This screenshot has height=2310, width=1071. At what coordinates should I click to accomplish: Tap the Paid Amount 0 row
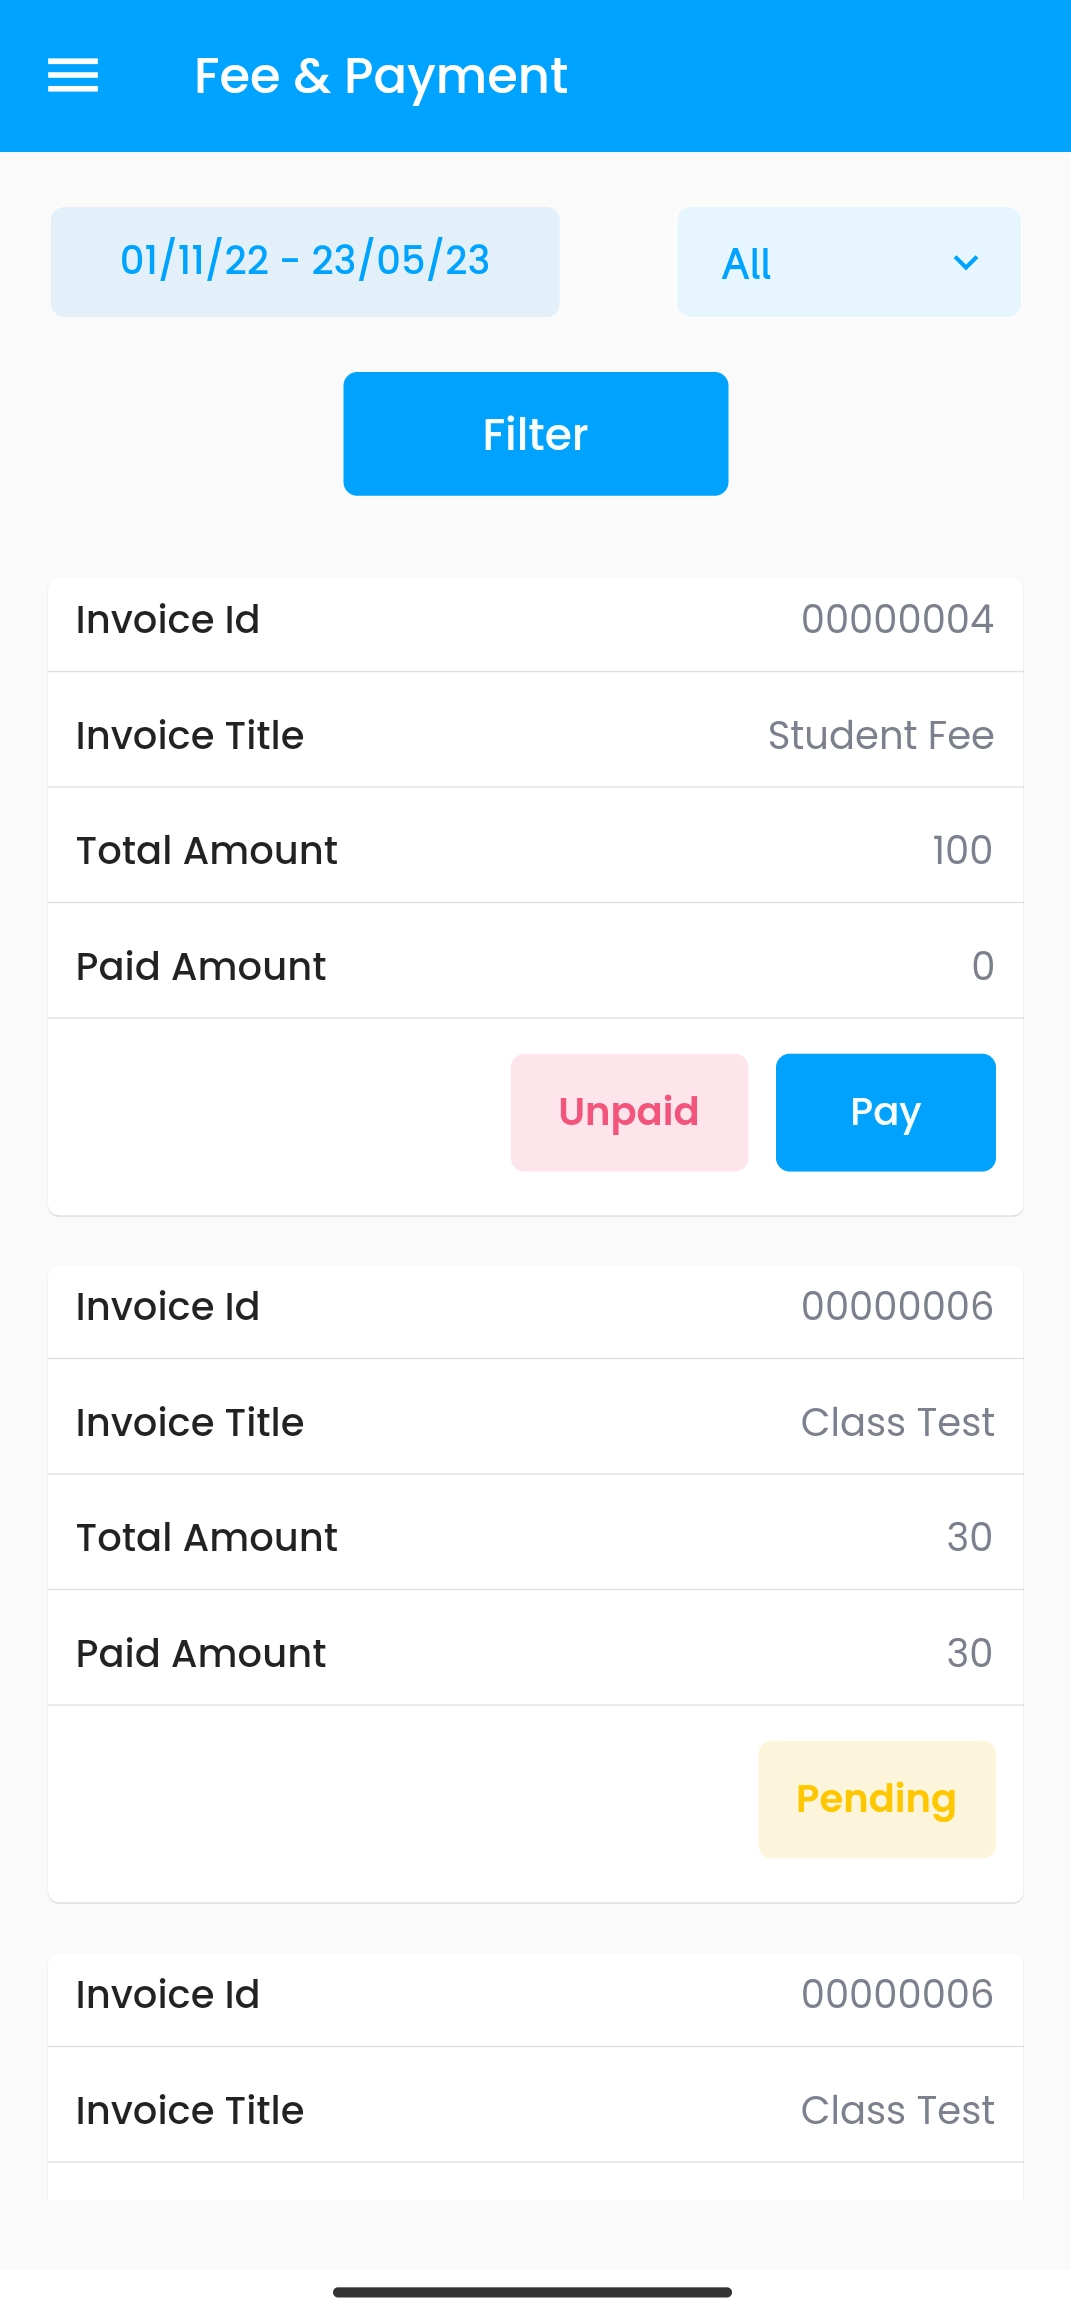[x=535, y=966]
